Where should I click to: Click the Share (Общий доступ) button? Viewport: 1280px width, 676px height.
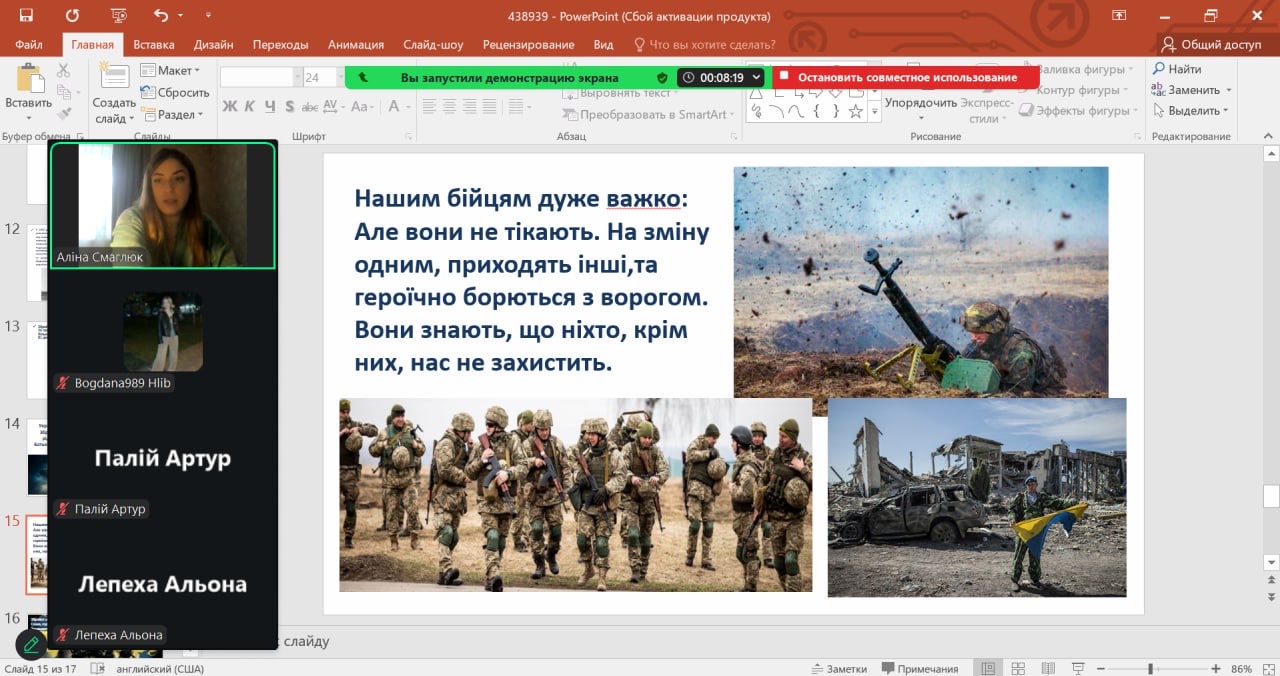click(1211, 45)
